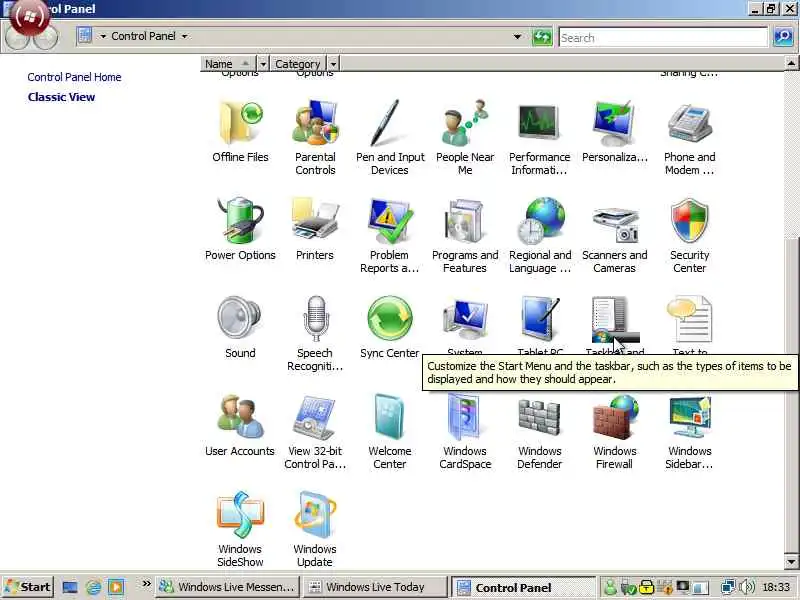Open Power Options
The width and height of the screenshot is (800, 600).
point(240,229)
